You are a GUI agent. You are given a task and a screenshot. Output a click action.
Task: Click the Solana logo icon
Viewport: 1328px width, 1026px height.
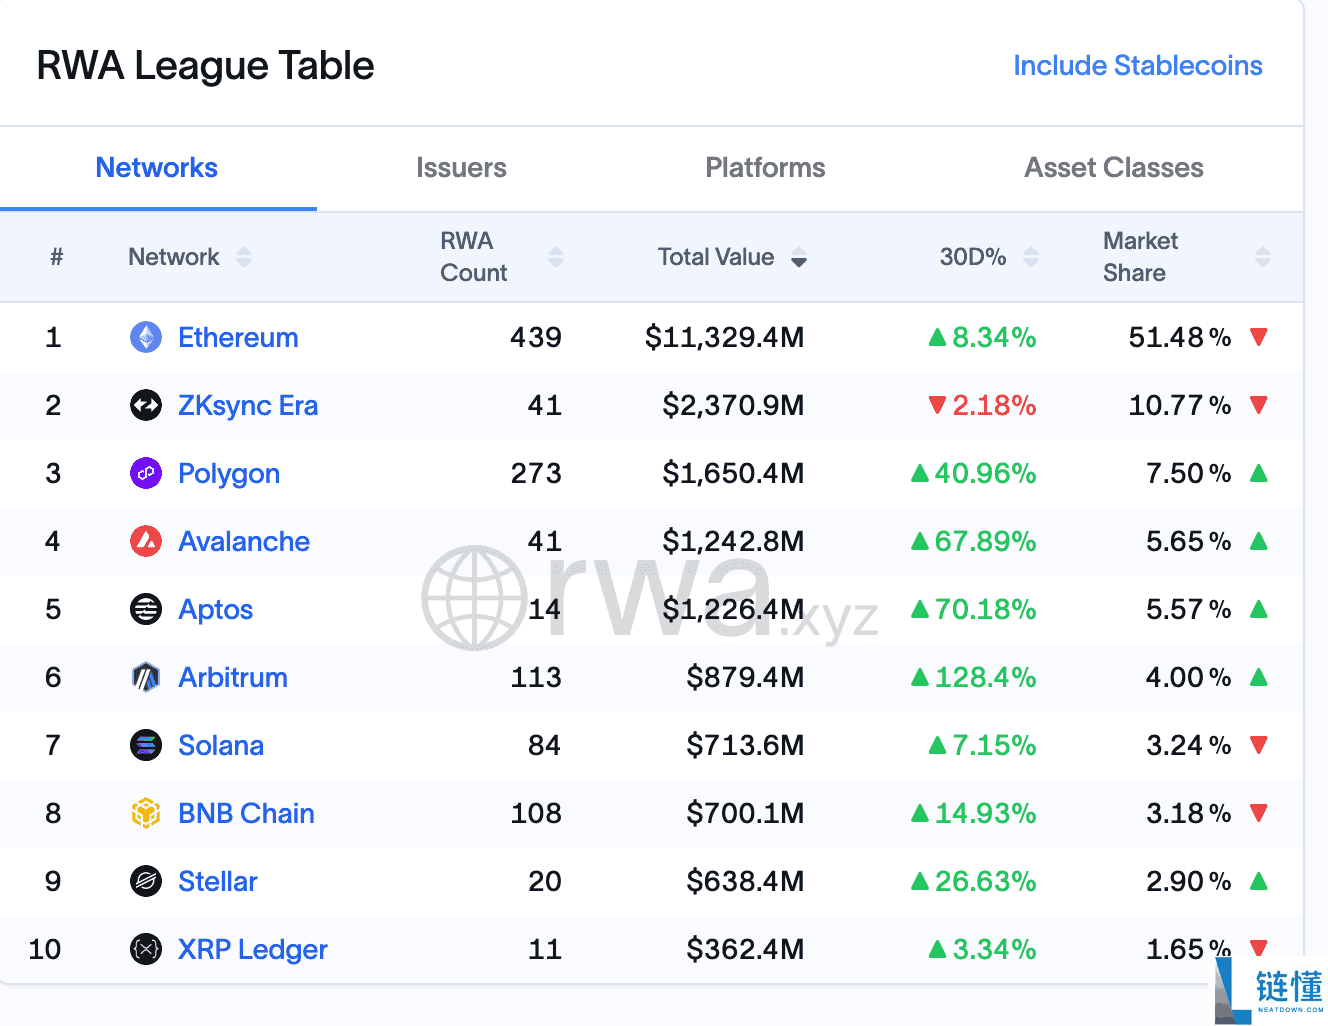pos(146,745)
